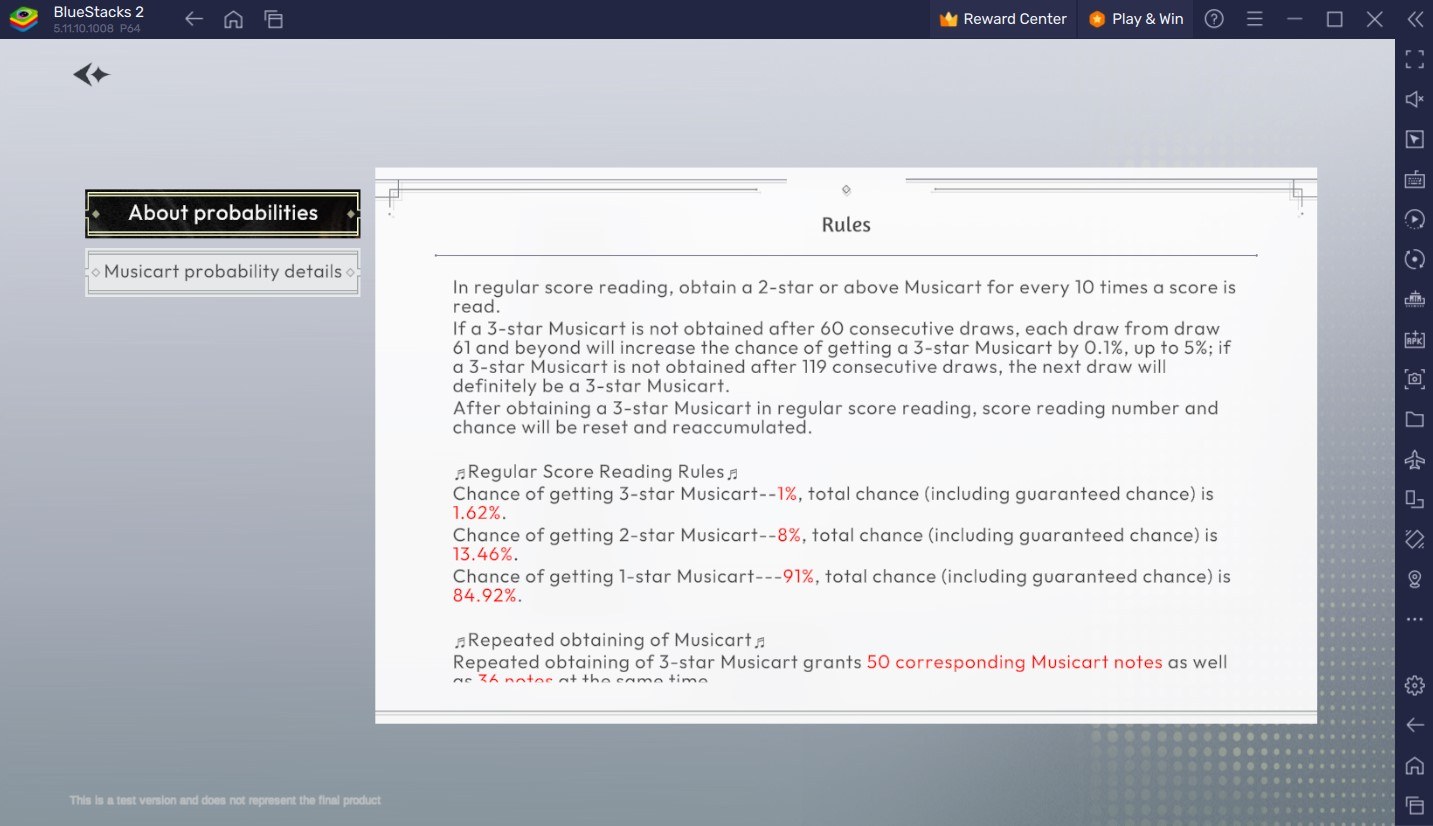Minimize the BlueStacks window
The image size is (1433, 826).
coord(1294,19)
